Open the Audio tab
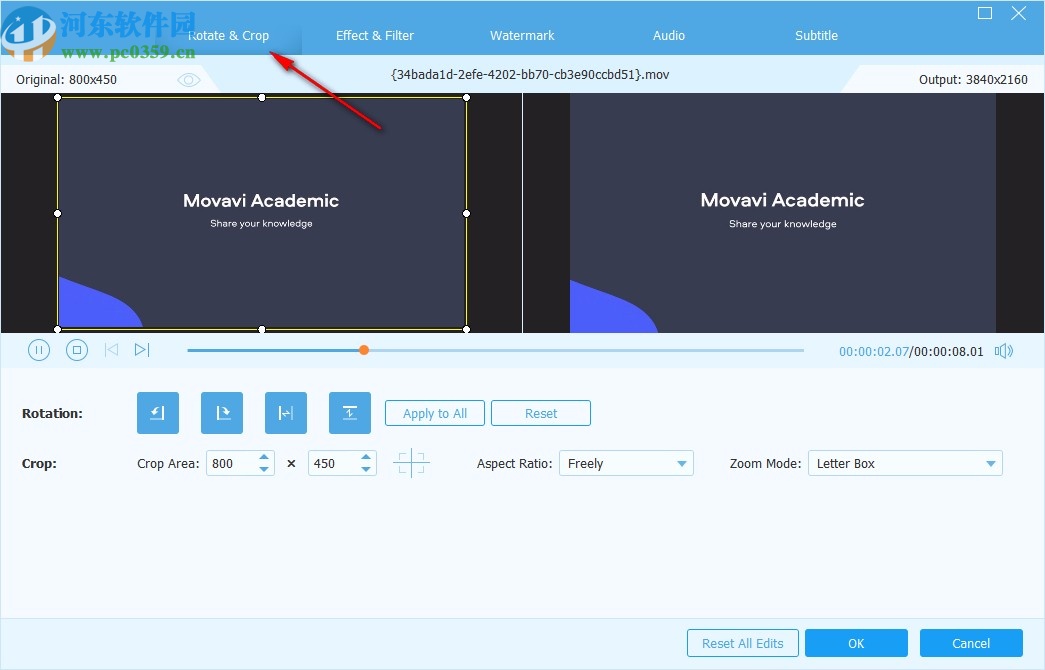 tap(668, 36)
